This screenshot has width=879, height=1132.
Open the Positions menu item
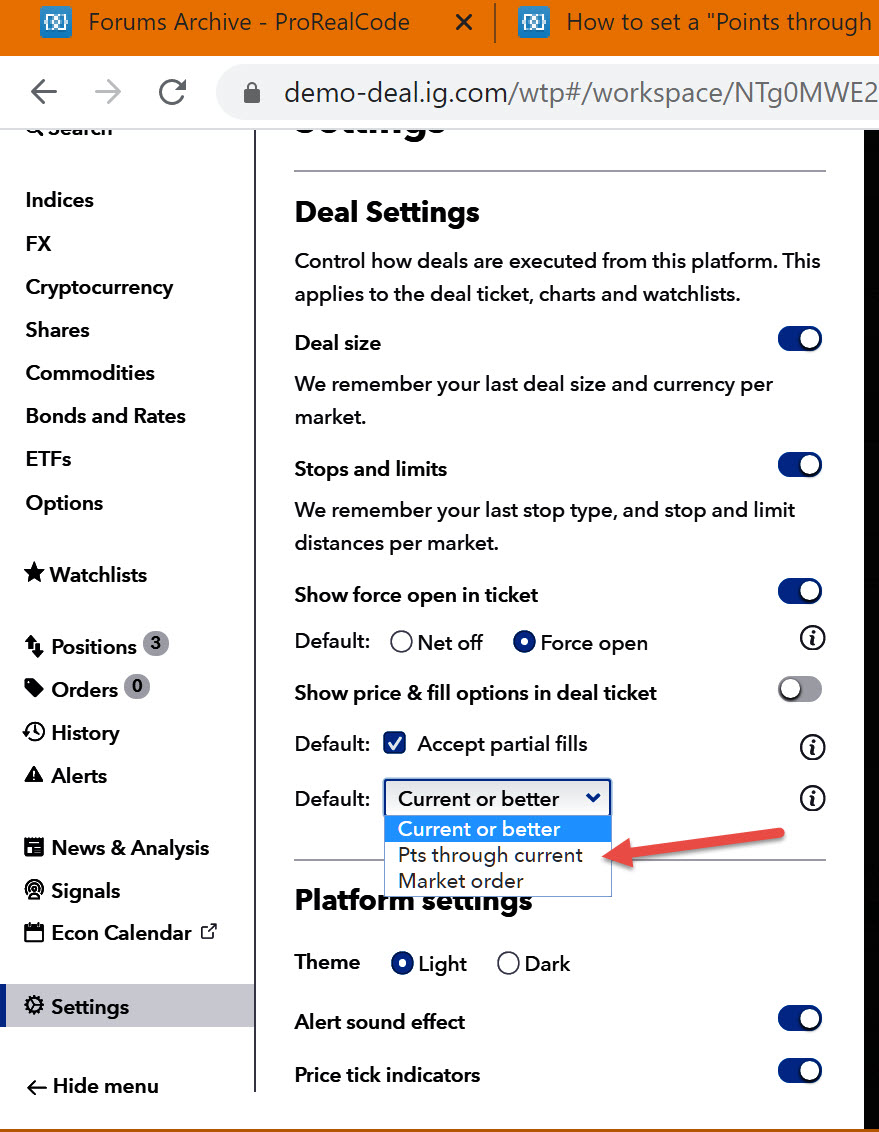93,647
